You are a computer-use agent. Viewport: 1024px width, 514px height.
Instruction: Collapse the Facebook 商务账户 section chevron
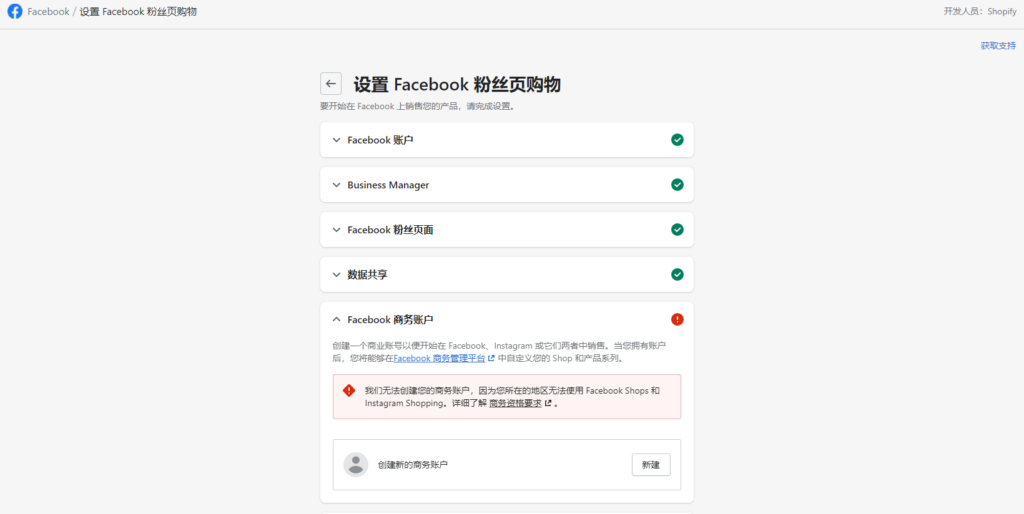coord(336,319)
